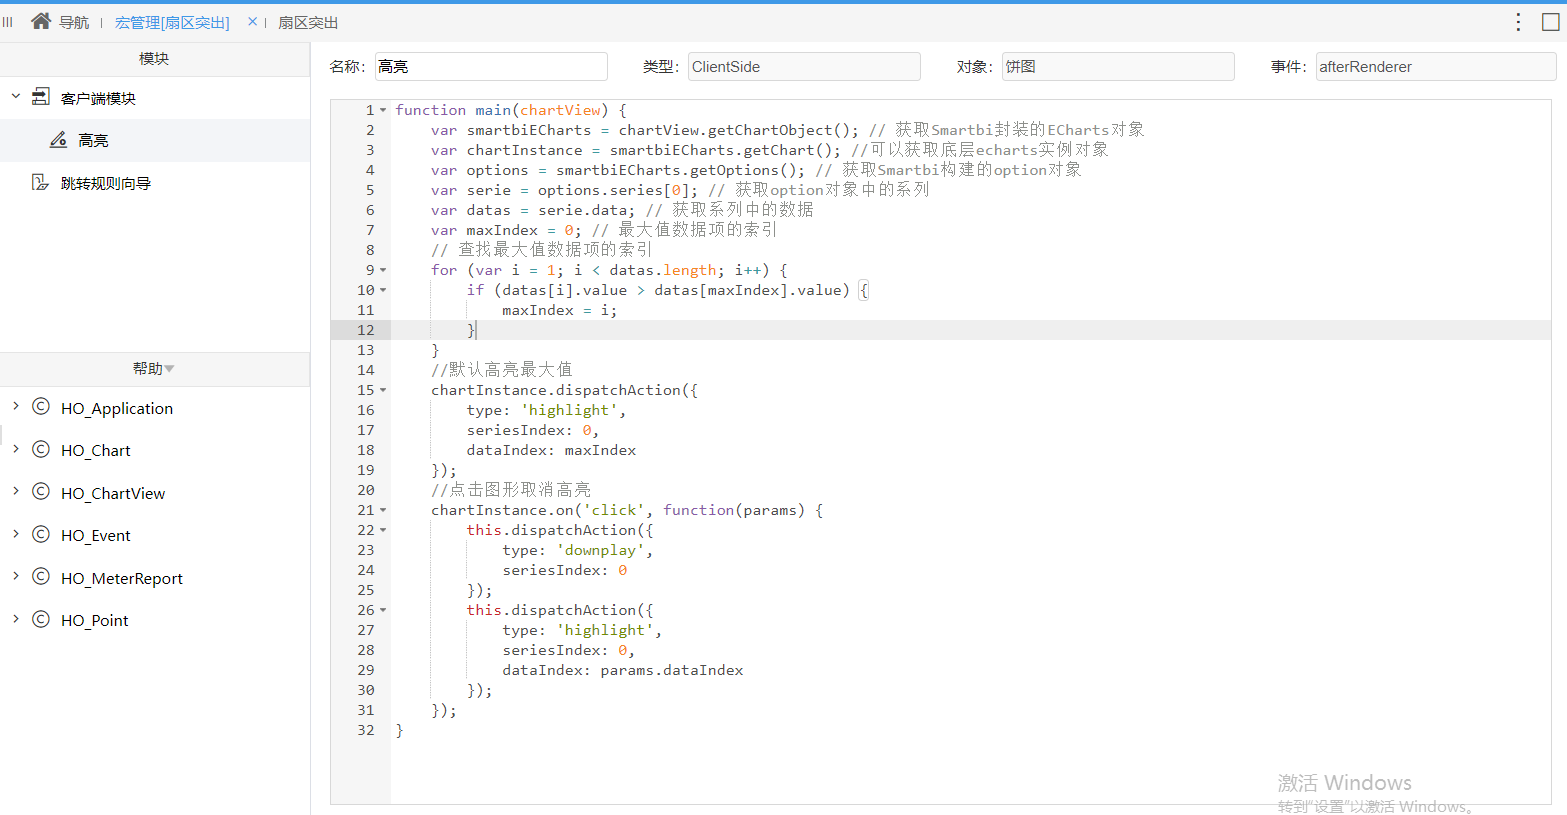Click the 'click' event string at line 21
The height and width of the screenshot is (815, 1567).
pos(614,510)
